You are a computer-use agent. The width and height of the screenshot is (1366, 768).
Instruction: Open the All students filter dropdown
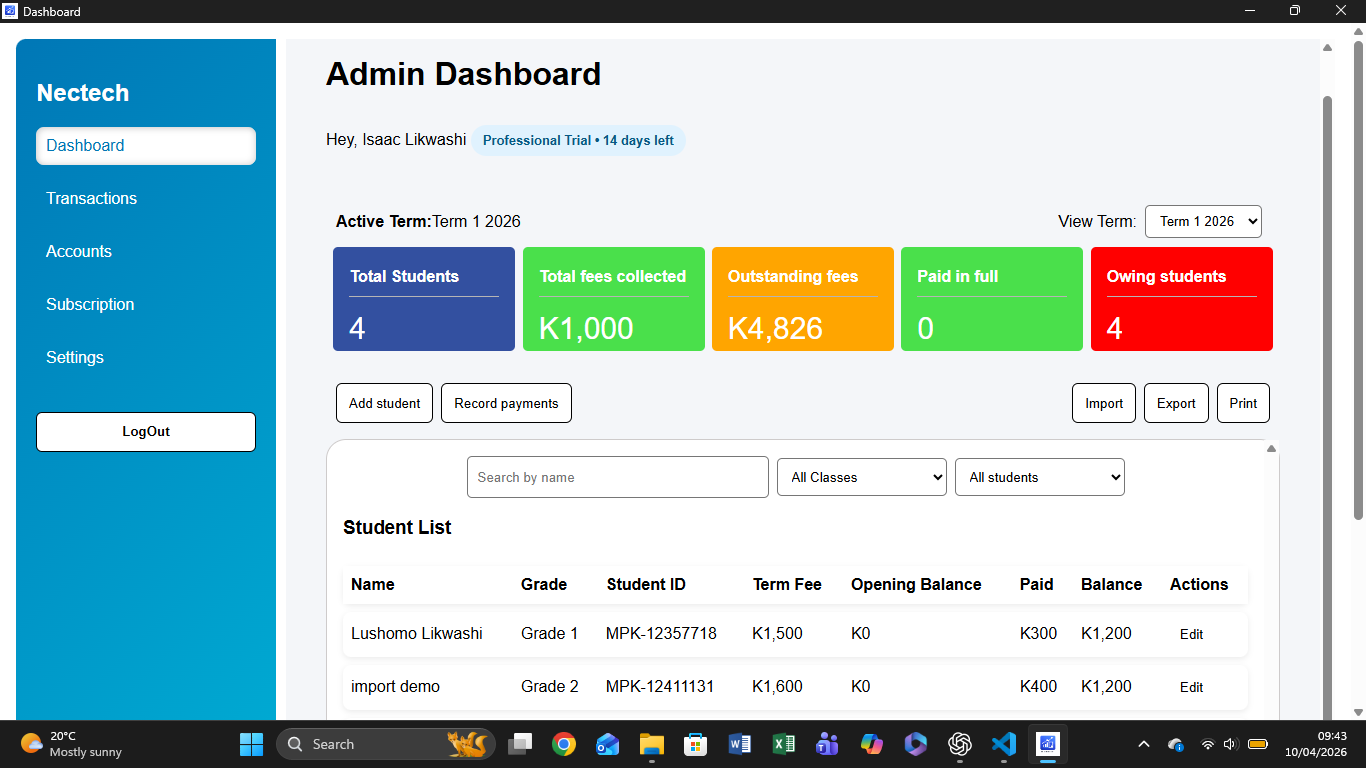click(x=1039, y=477)
